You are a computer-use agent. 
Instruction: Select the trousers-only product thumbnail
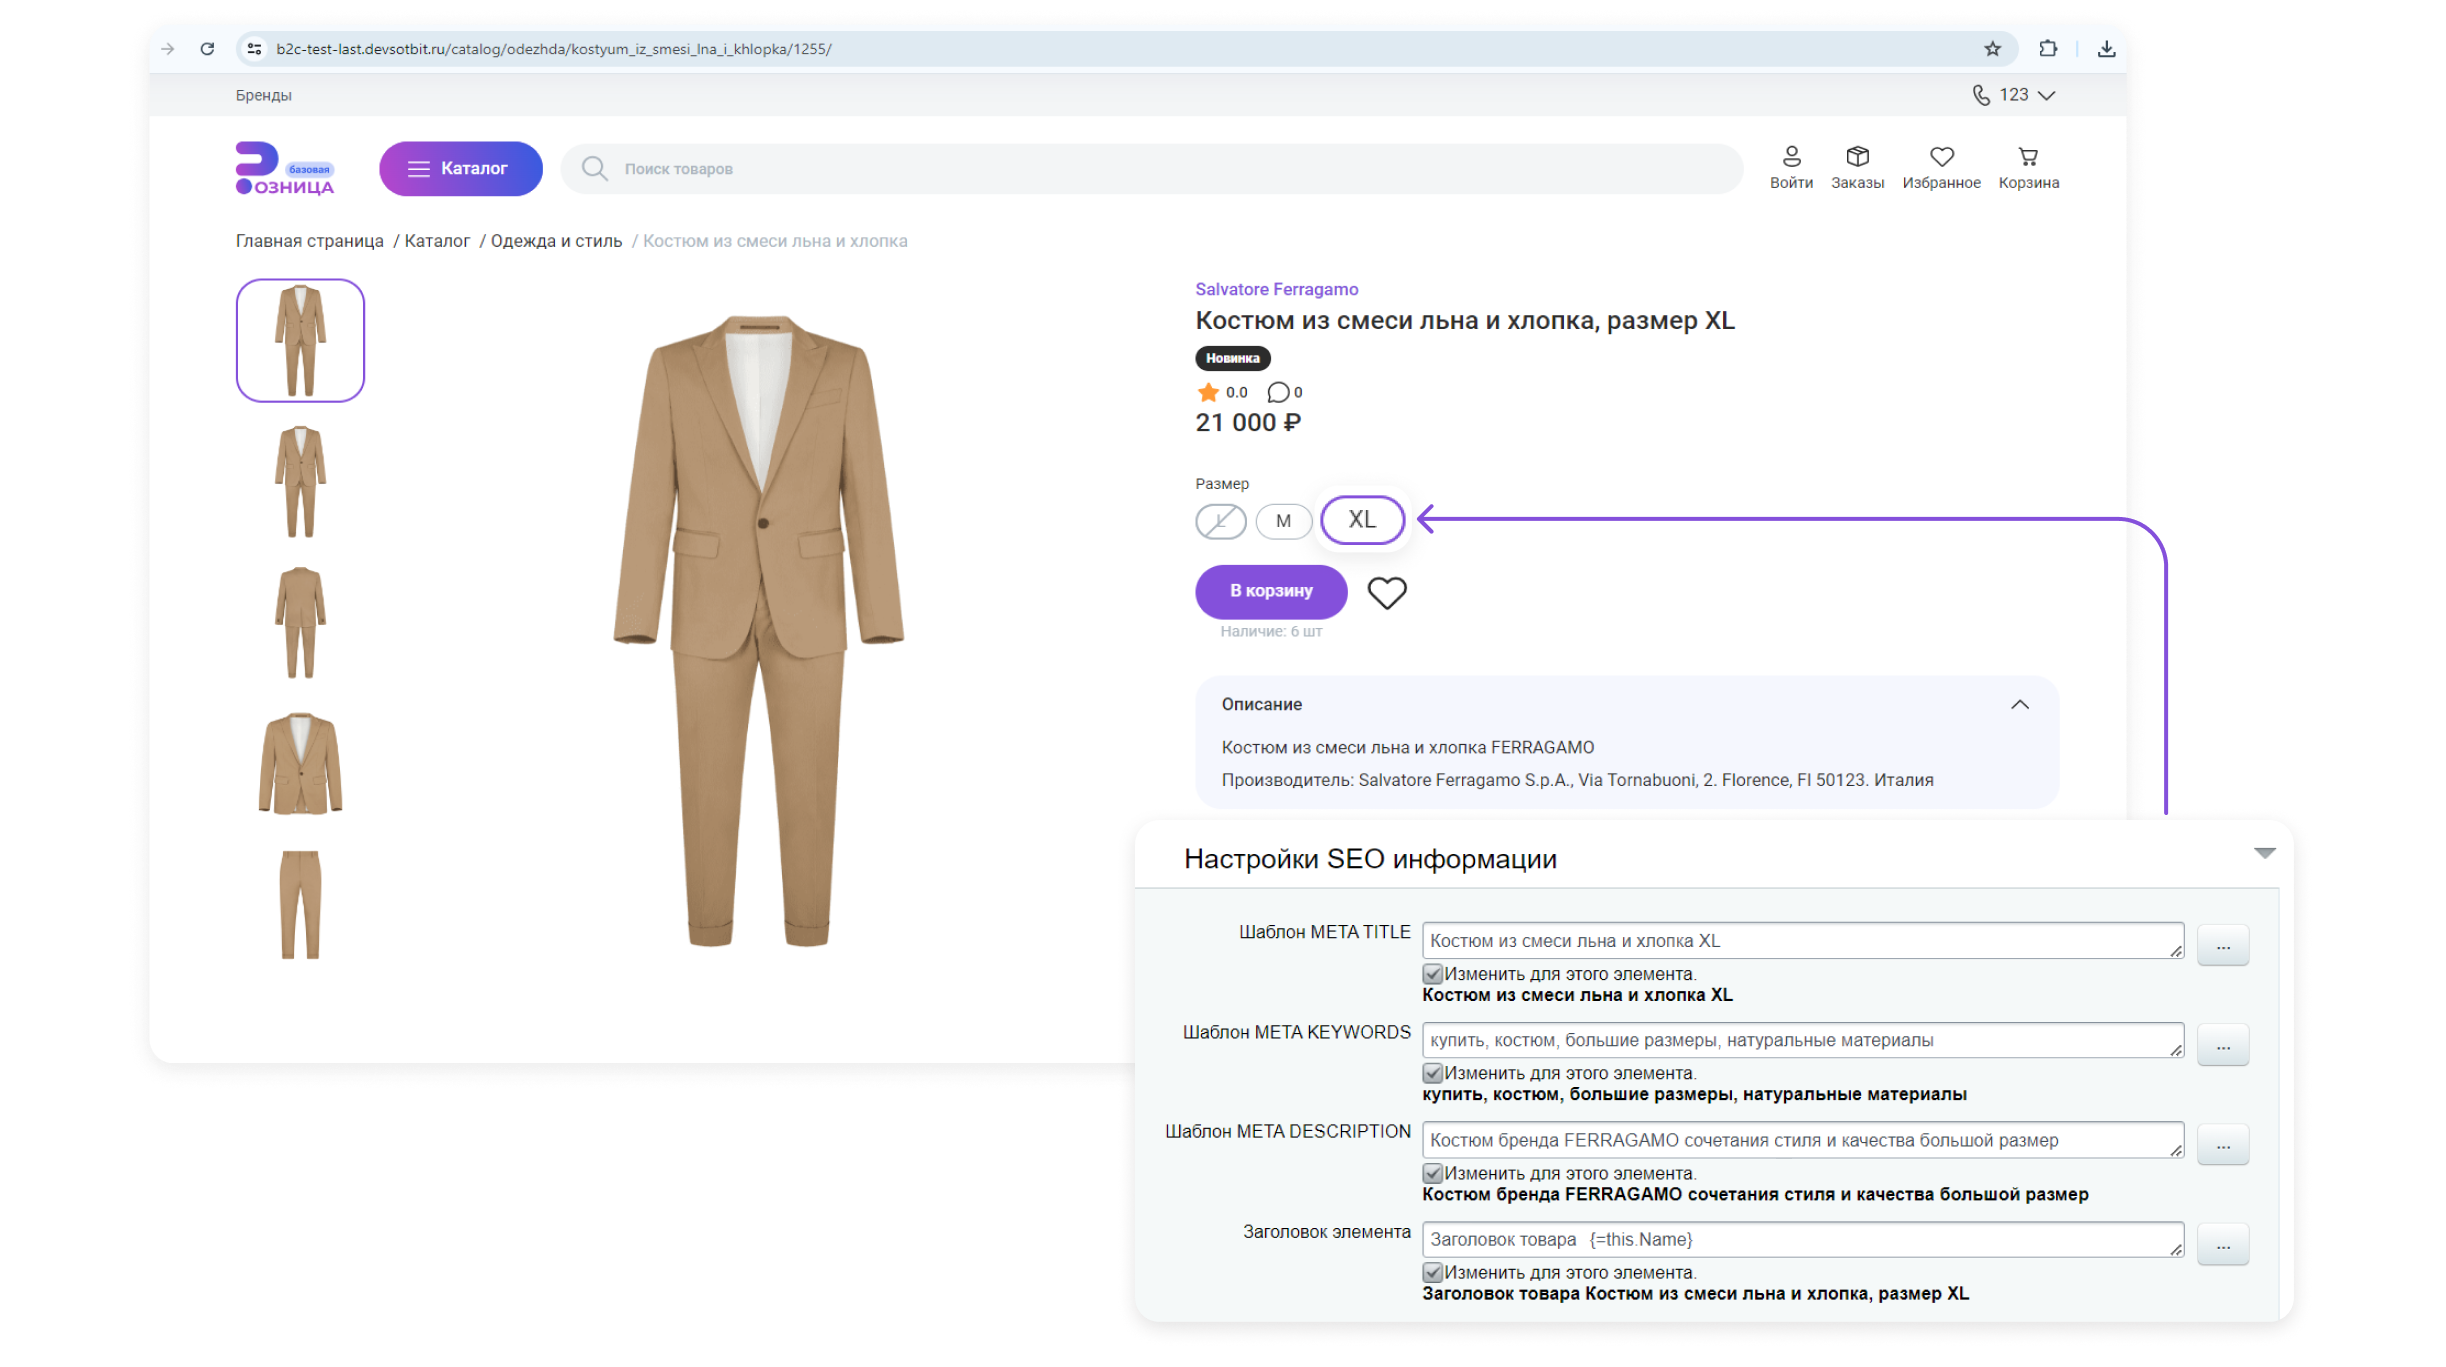(x=300, y=905)
